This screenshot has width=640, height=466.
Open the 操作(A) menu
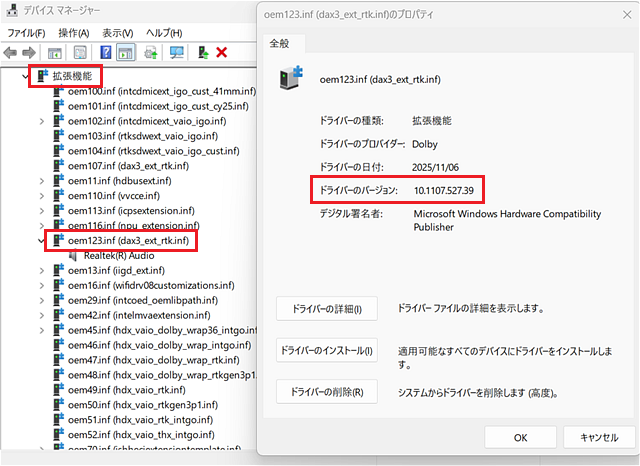73,33
